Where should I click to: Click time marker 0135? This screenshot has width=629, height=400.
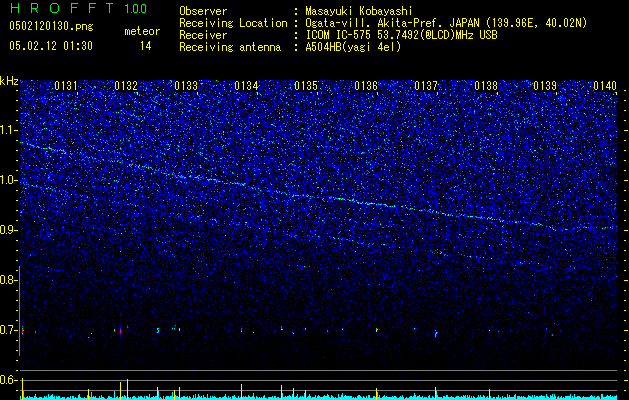tap(306, 85)
